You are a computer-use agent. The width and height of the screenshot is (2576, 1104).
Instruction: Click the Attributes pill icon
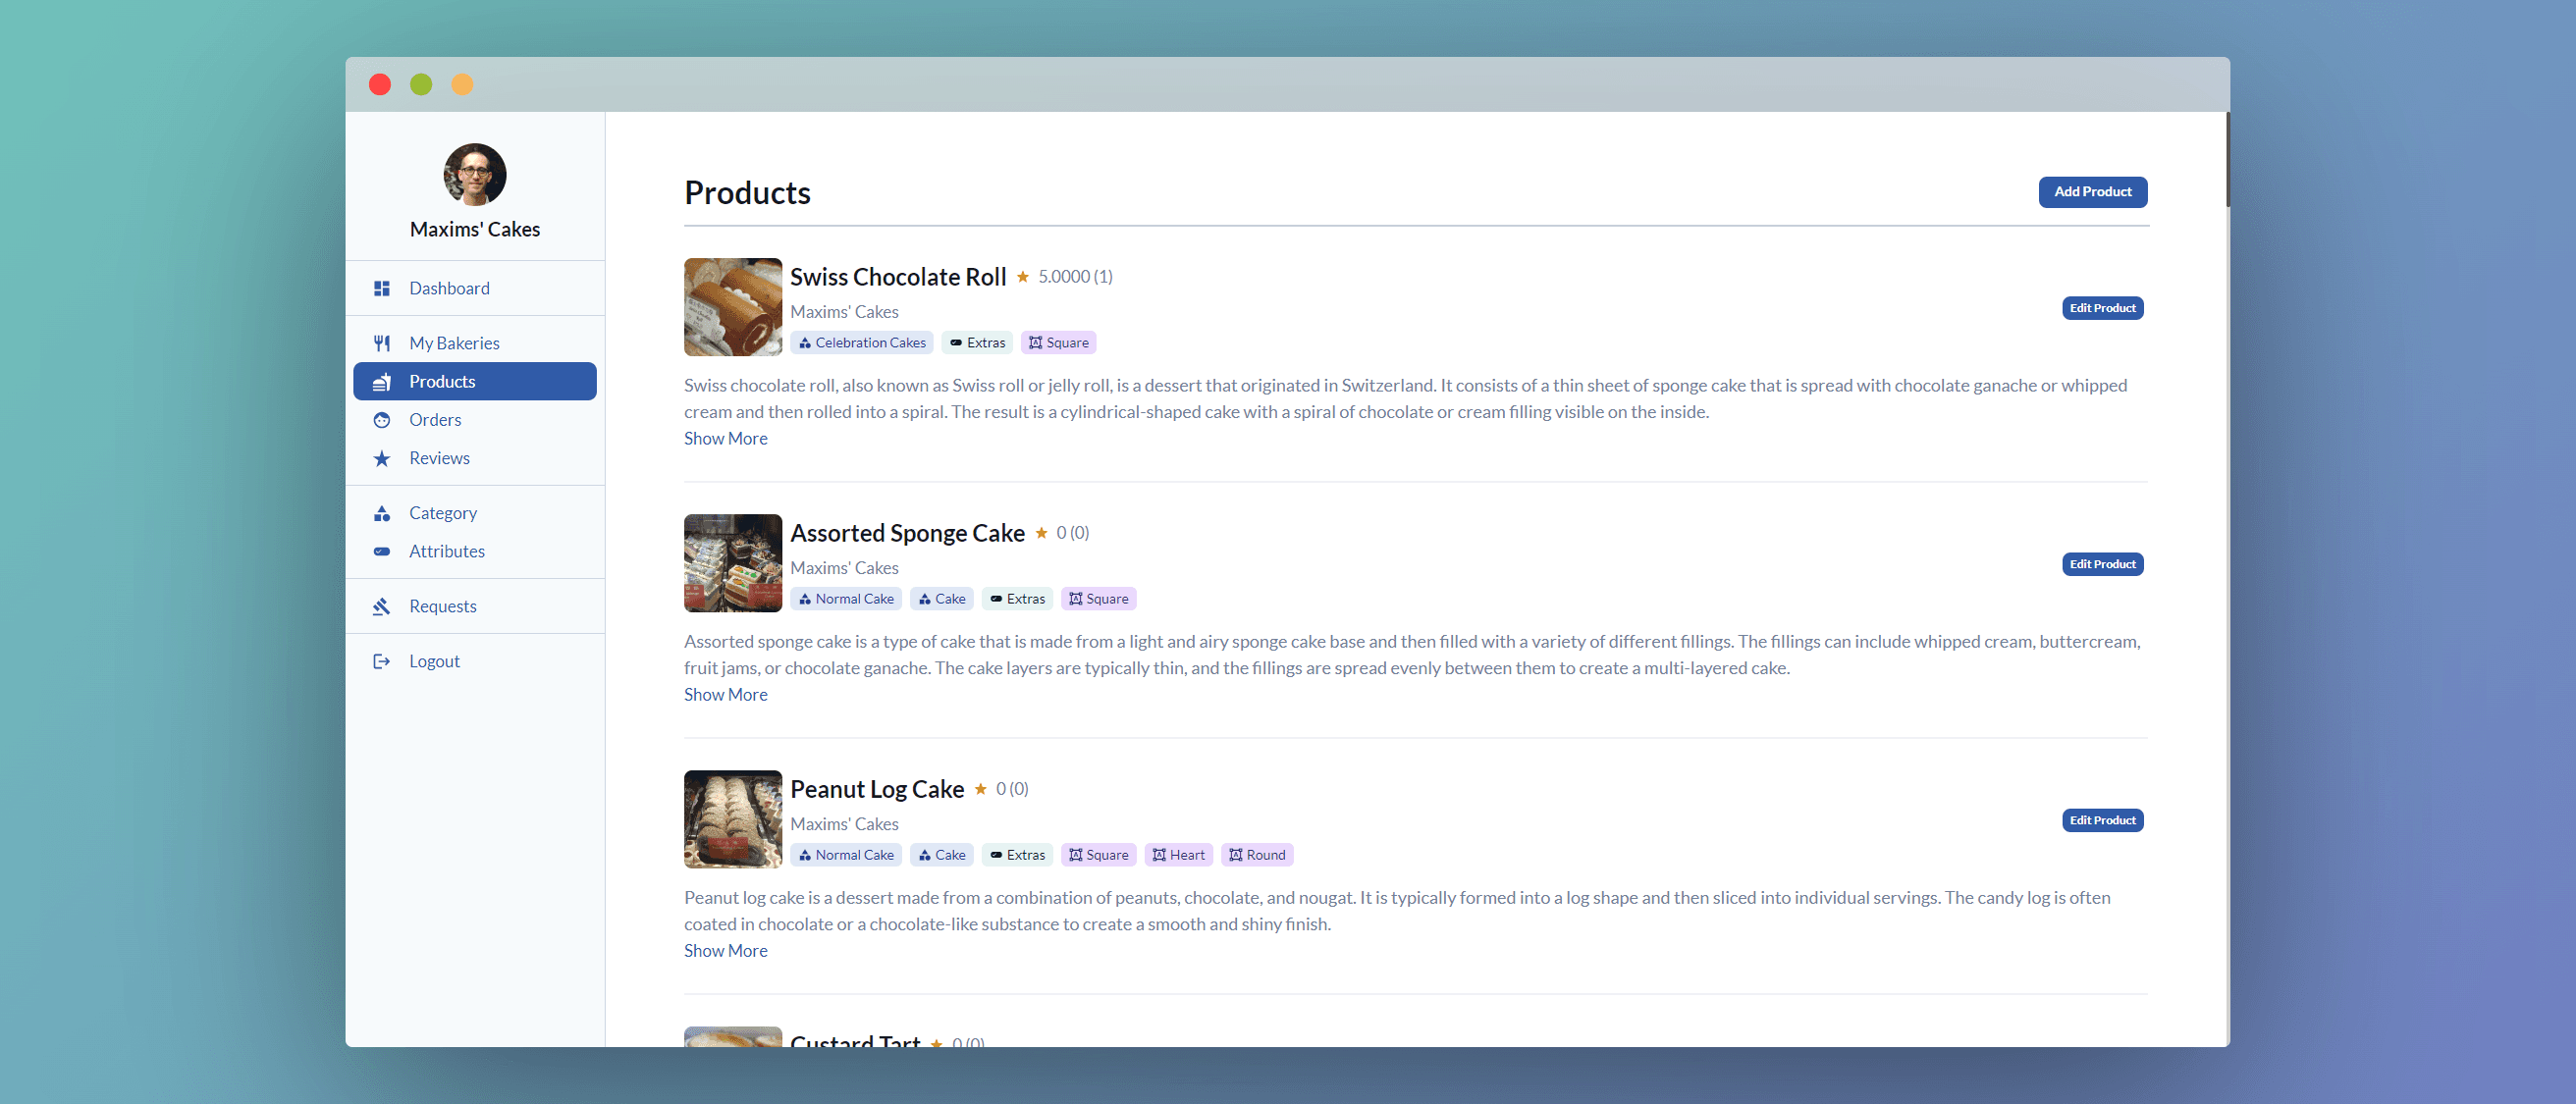pyautogui.click(x=381, y=551)
